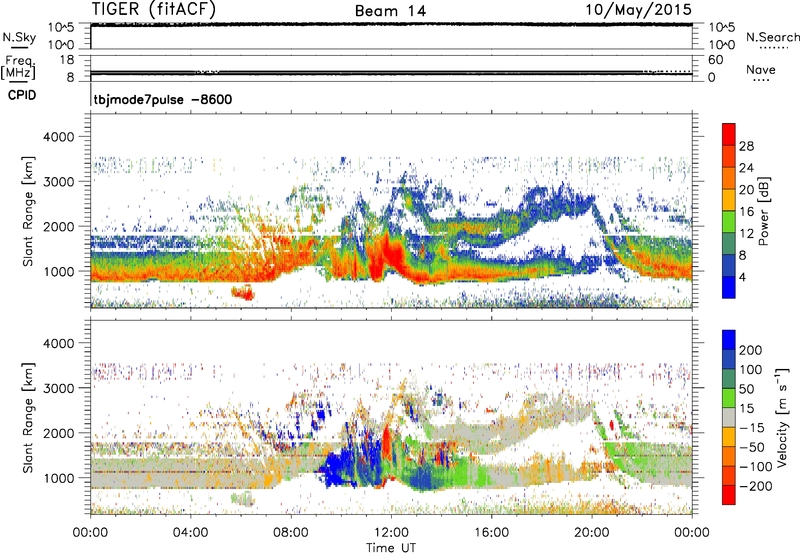
Task: Click '4000' on the power panel range axis
Action: pos(59,137)
